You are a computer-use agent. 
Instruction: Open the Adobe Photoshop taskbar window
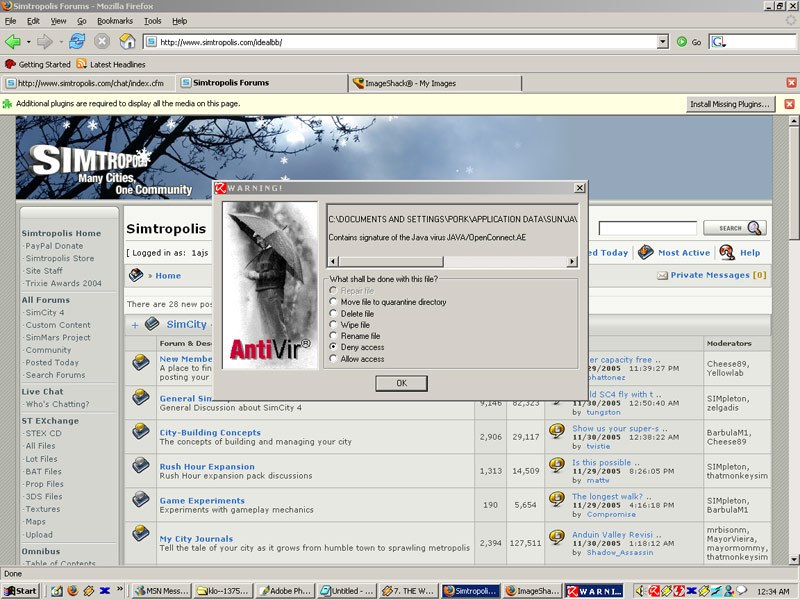pos(285,591)
